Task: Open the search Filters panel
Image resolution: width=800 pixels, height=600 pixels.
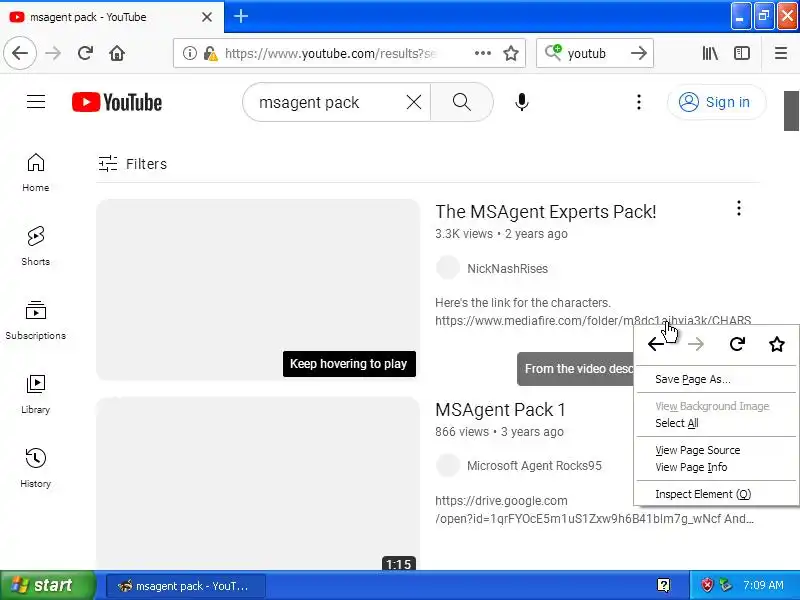Action: 133,164
